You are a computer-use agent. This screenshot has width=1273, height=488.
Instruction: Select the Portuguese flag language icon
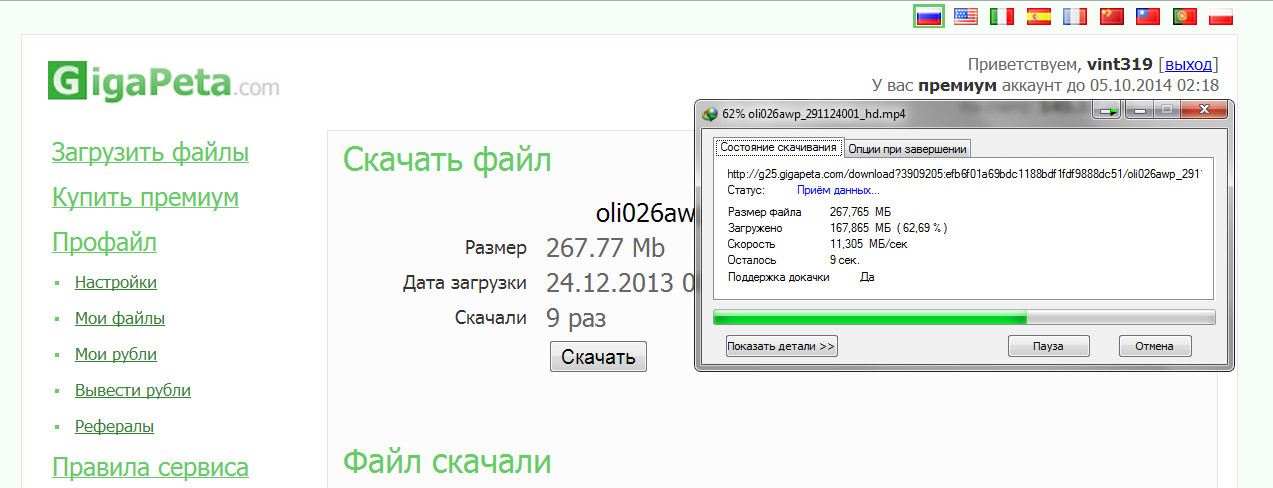click(1185, 16)
